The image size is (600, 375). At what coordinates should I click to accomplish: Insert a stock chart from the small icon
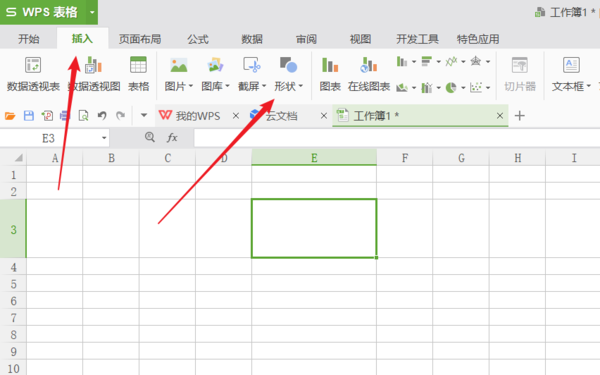click(x=426, y=88)
